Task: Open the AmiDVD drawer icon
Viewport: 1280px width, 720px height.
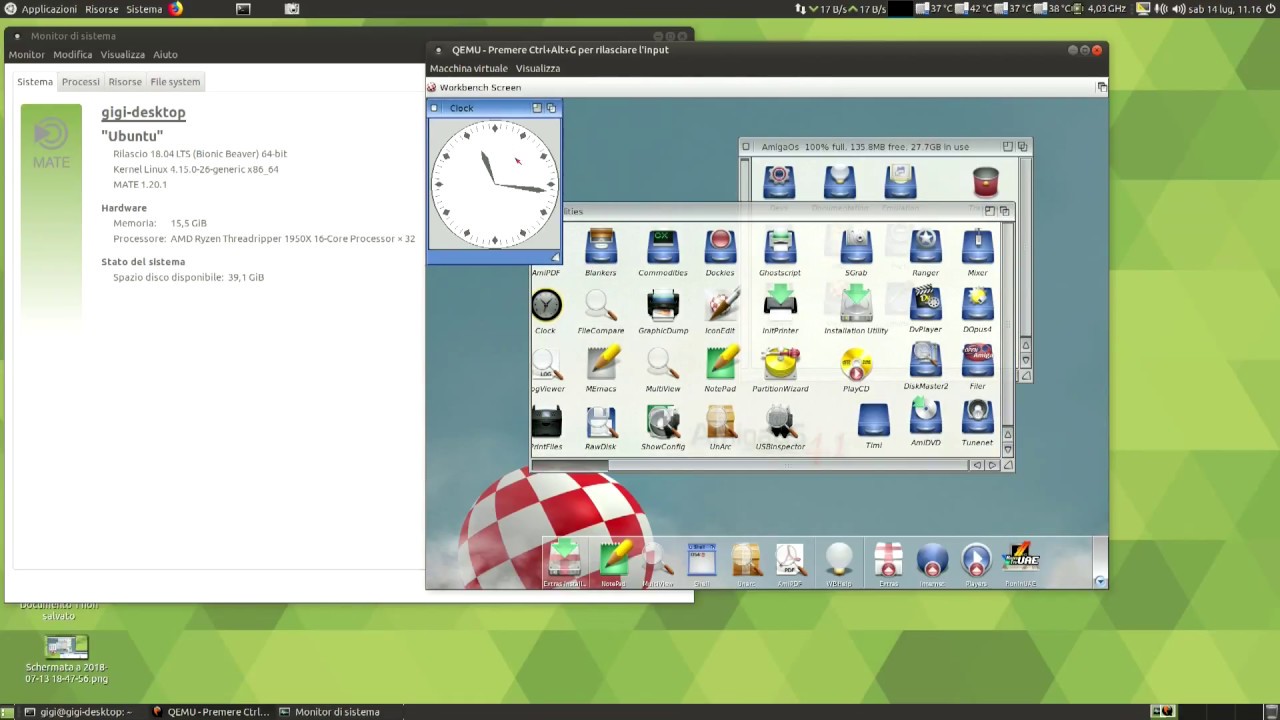Action: [x=925, y=417]
